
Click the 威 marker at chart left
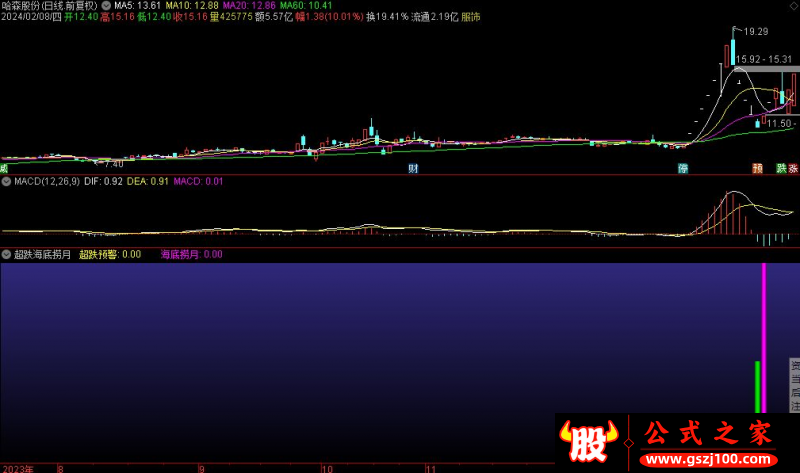[x=4, y=169]
